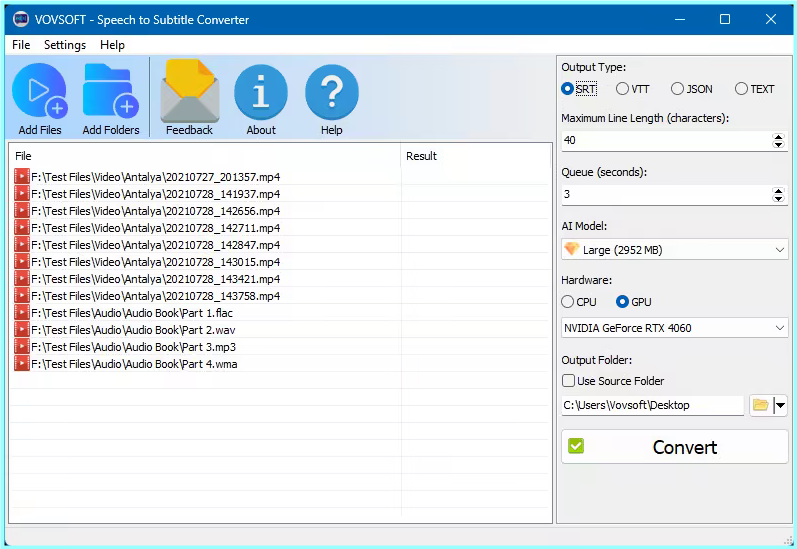Screen dimensions: 797x549
Task: Click the Convert button
Action: point(675,447)
